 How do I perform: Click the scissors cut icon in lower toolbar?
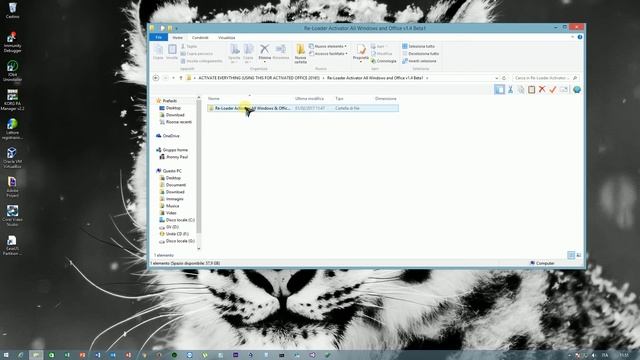point(510,90)
